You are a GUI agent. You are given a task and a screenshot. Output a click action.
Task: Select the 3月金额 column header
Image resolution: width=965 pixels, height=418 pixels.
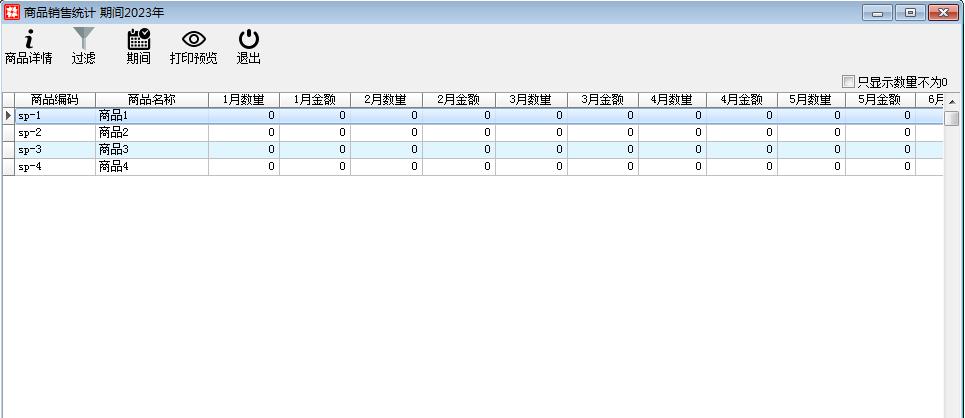tap(602, 100)
